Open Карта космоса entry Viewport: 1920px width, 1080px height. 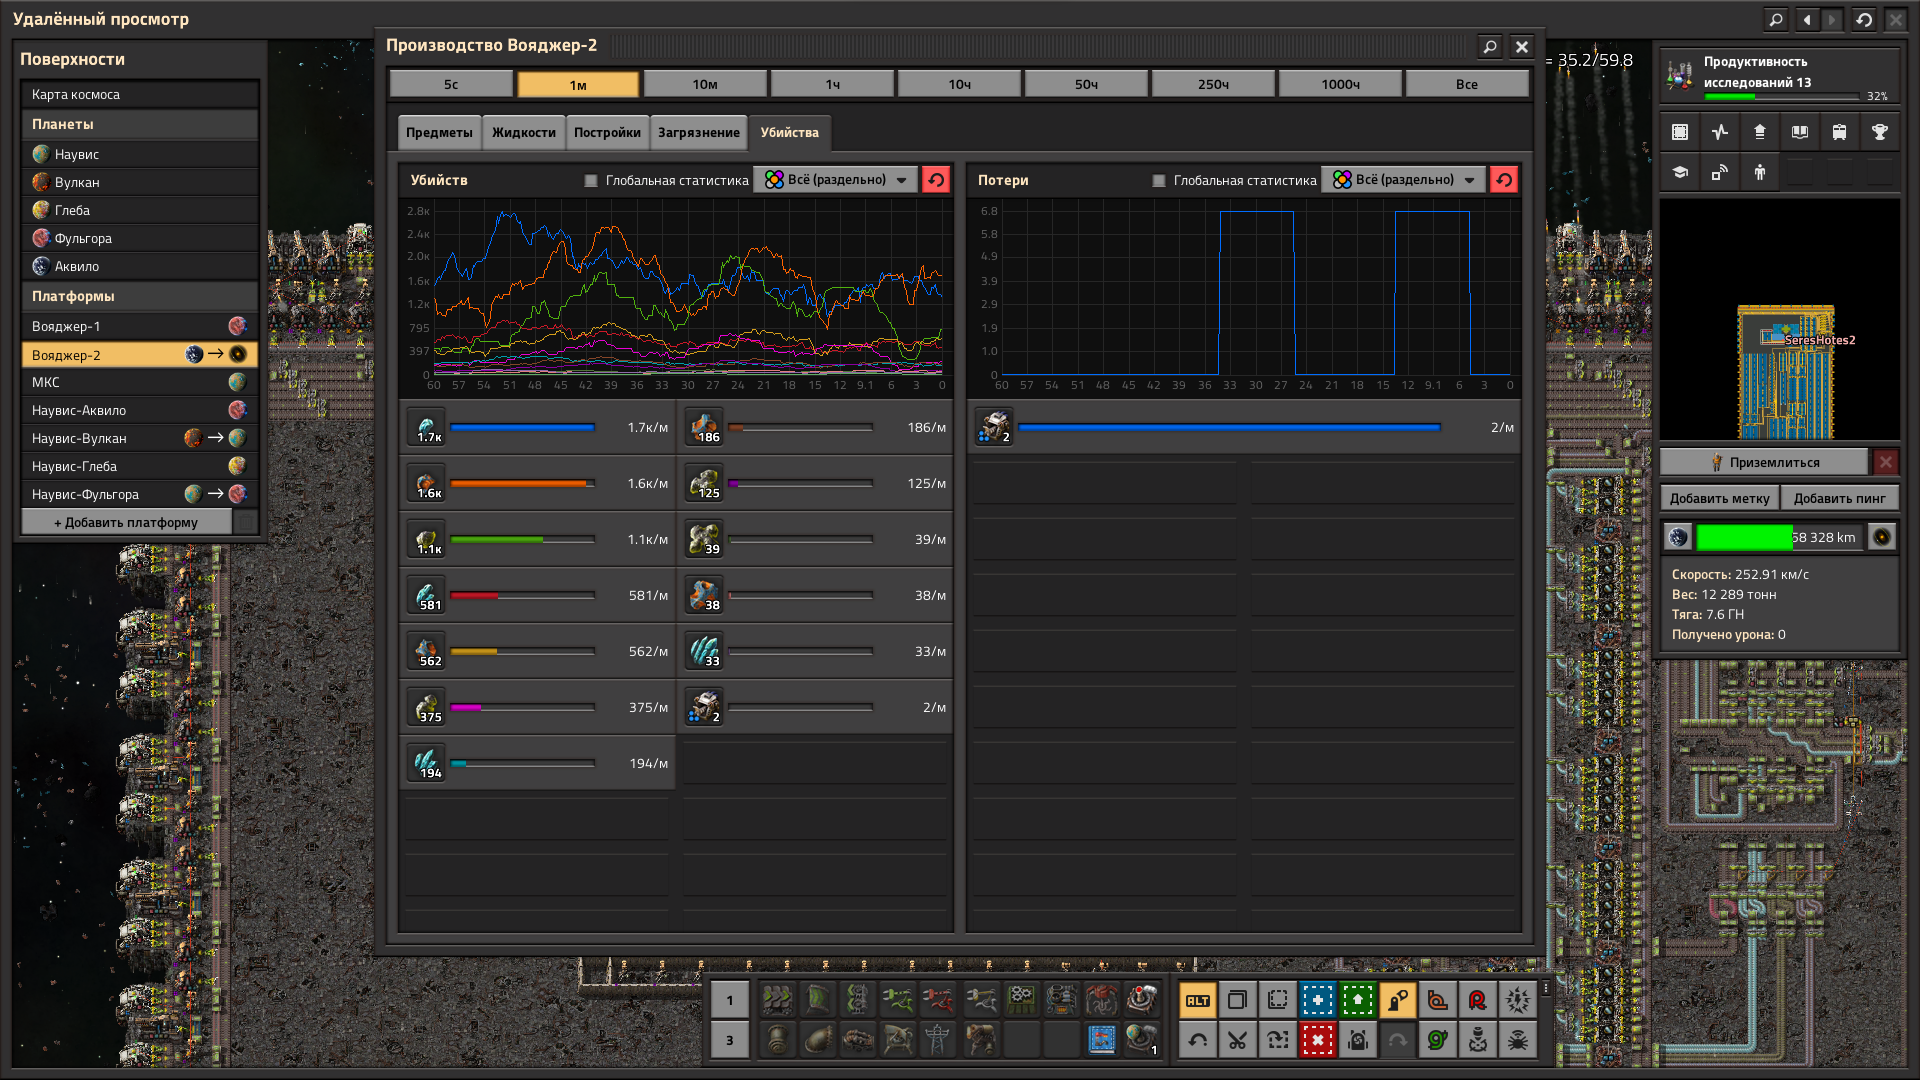click(140, 94)
